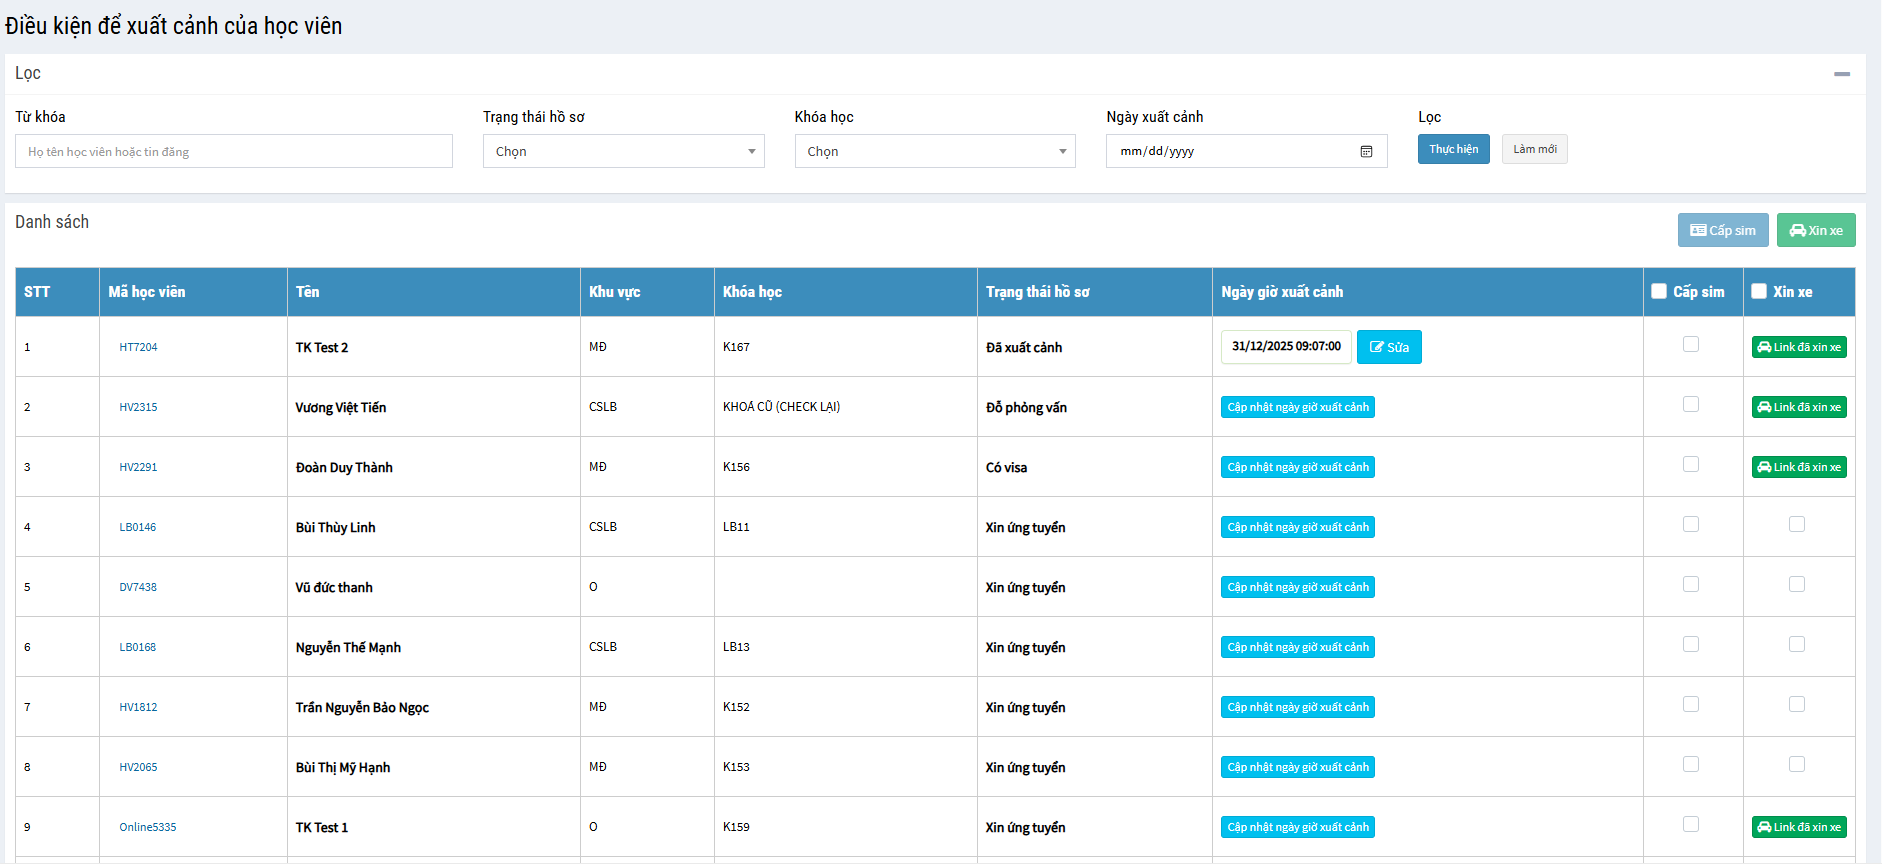Click the Cấp sim button with card icon
The width and height of the screenshot is (1882, 864).
[x=1722, y=230]
